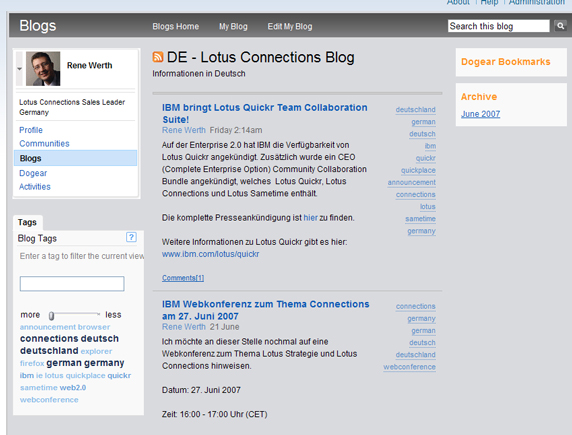
Task: Open Edit My Blog
Action: click(290, 26)
